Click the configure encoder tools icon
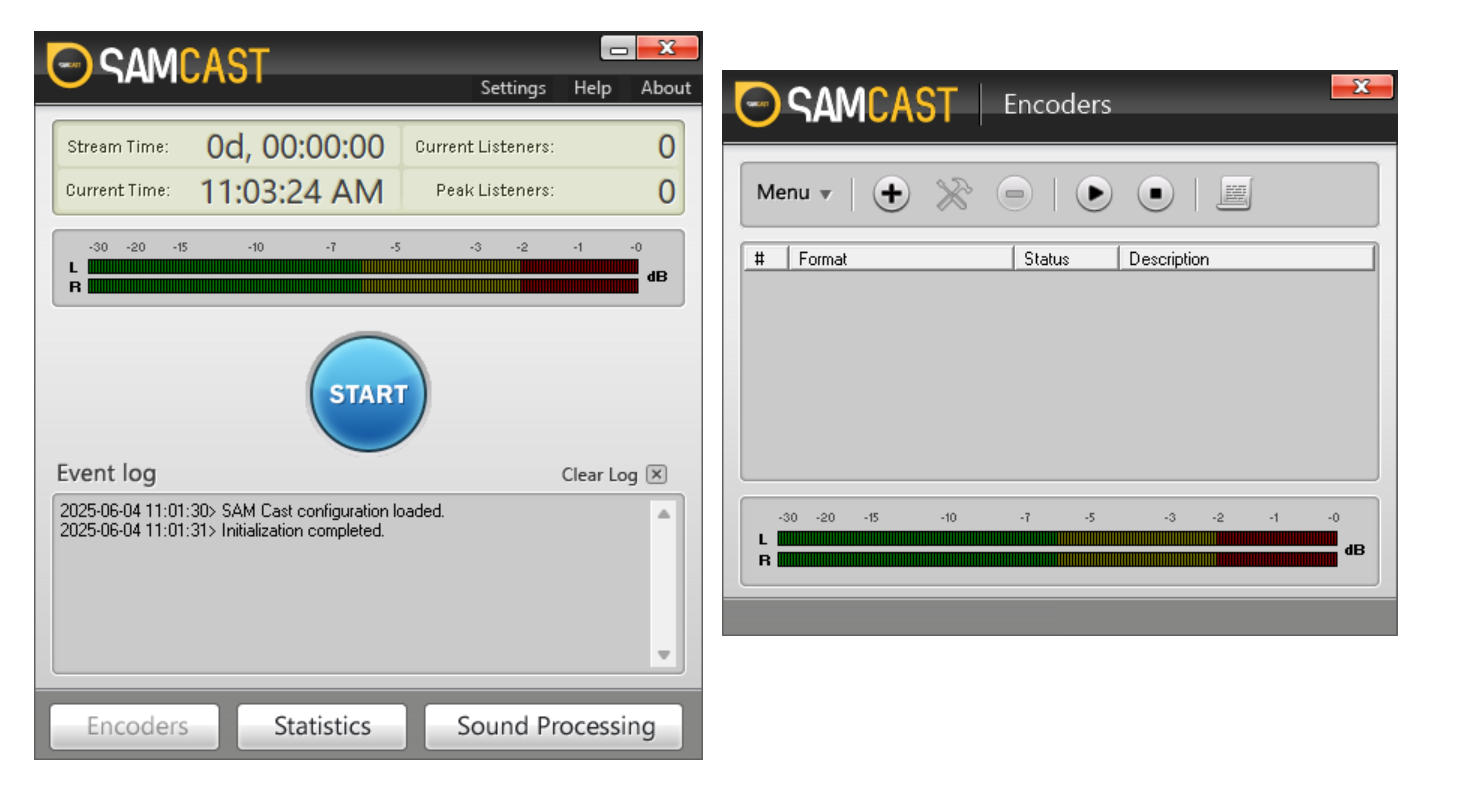Viewport: 1461px width, 791px height. pyautogui.click(x=953, y=194)
